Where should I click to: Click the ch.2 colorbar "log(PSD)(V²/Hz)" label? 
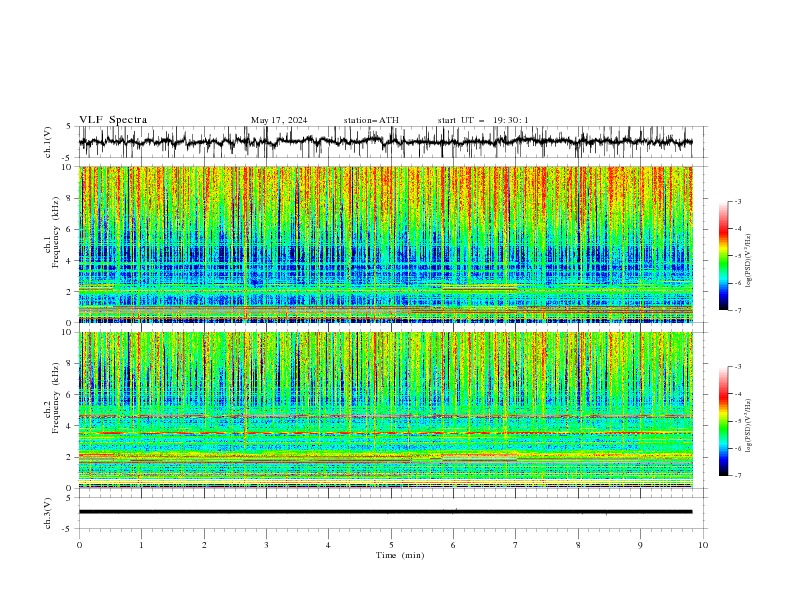(x=749, y=426)
